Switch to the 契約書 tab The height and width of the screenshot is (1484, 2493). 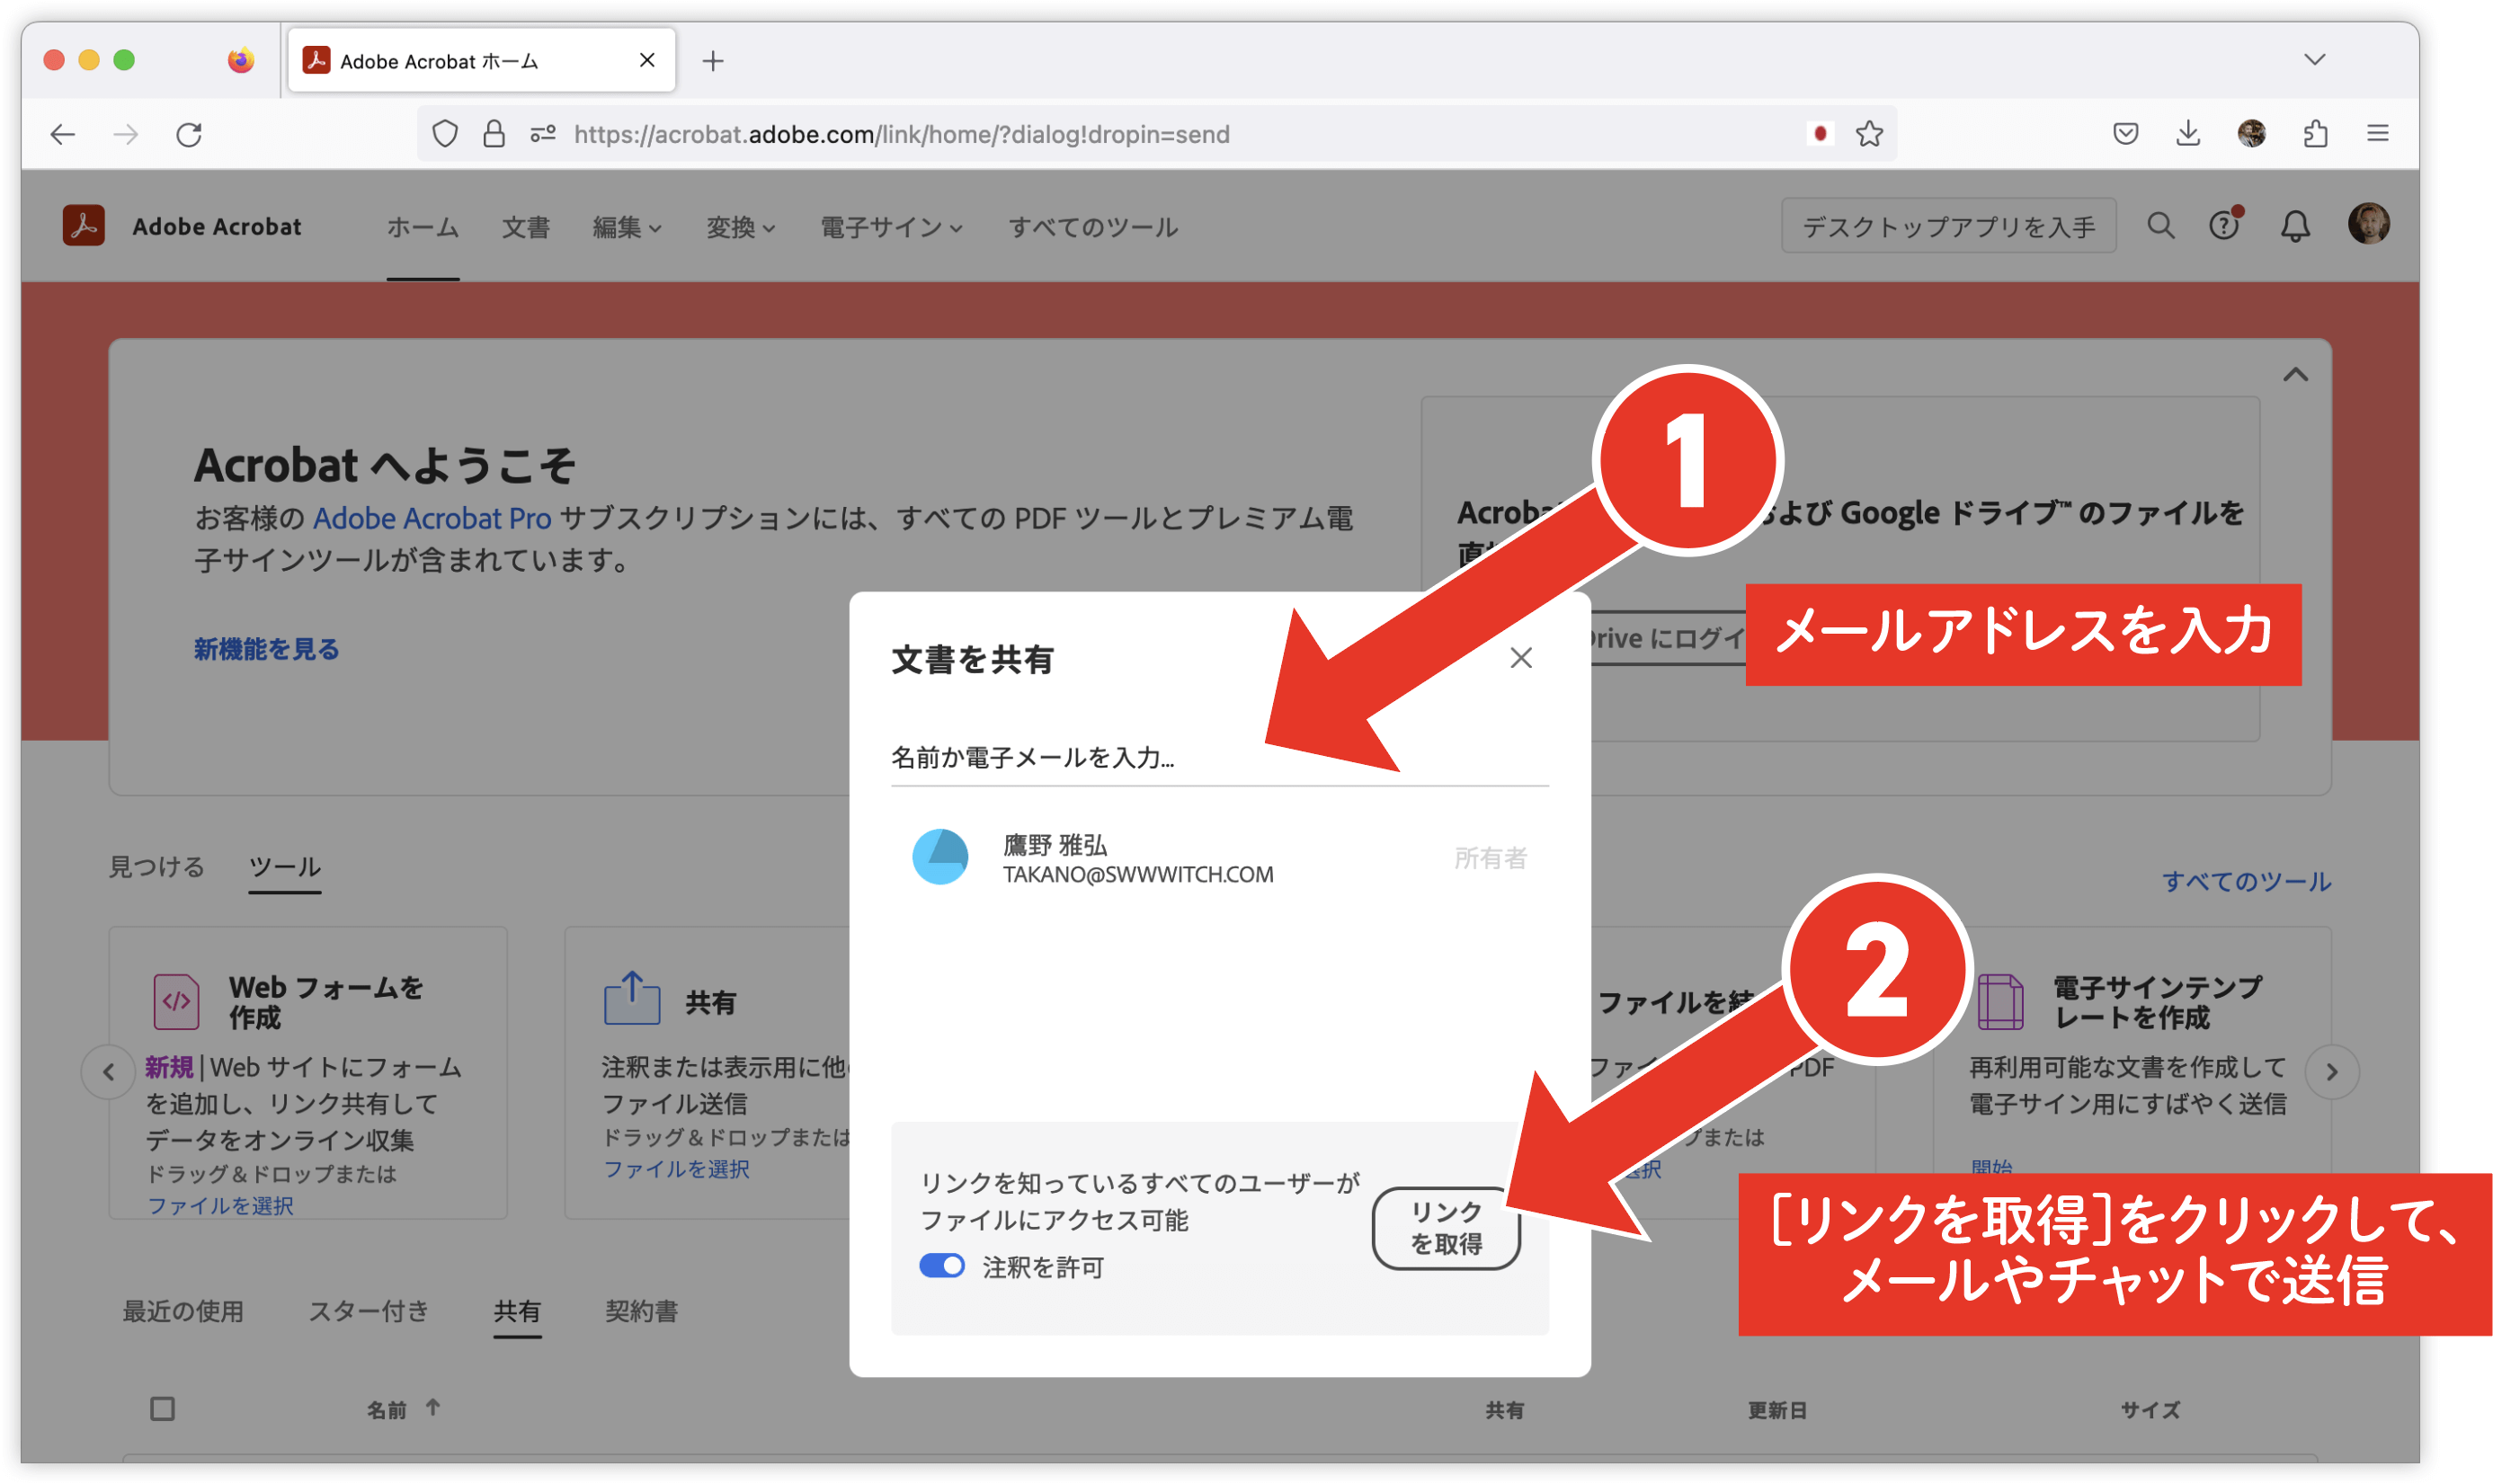[x=642, y=1311]
